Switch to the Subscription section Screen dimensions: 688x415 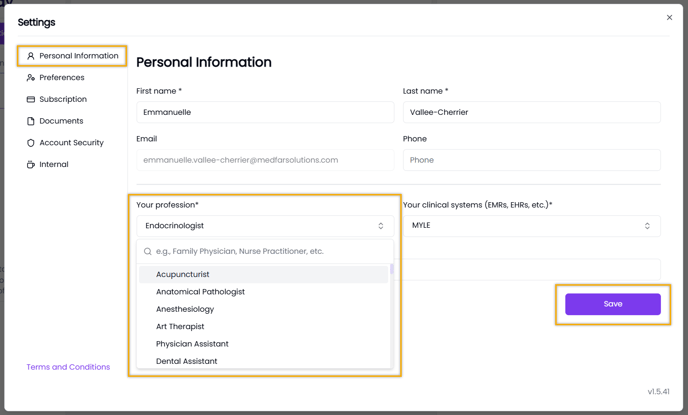63,100
